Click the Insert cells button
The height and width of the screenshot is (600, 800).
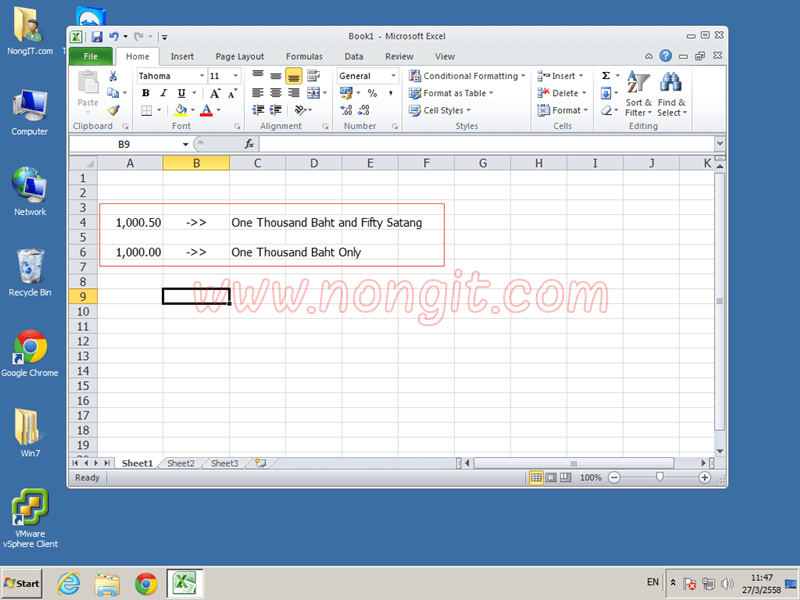click(560, 76)
